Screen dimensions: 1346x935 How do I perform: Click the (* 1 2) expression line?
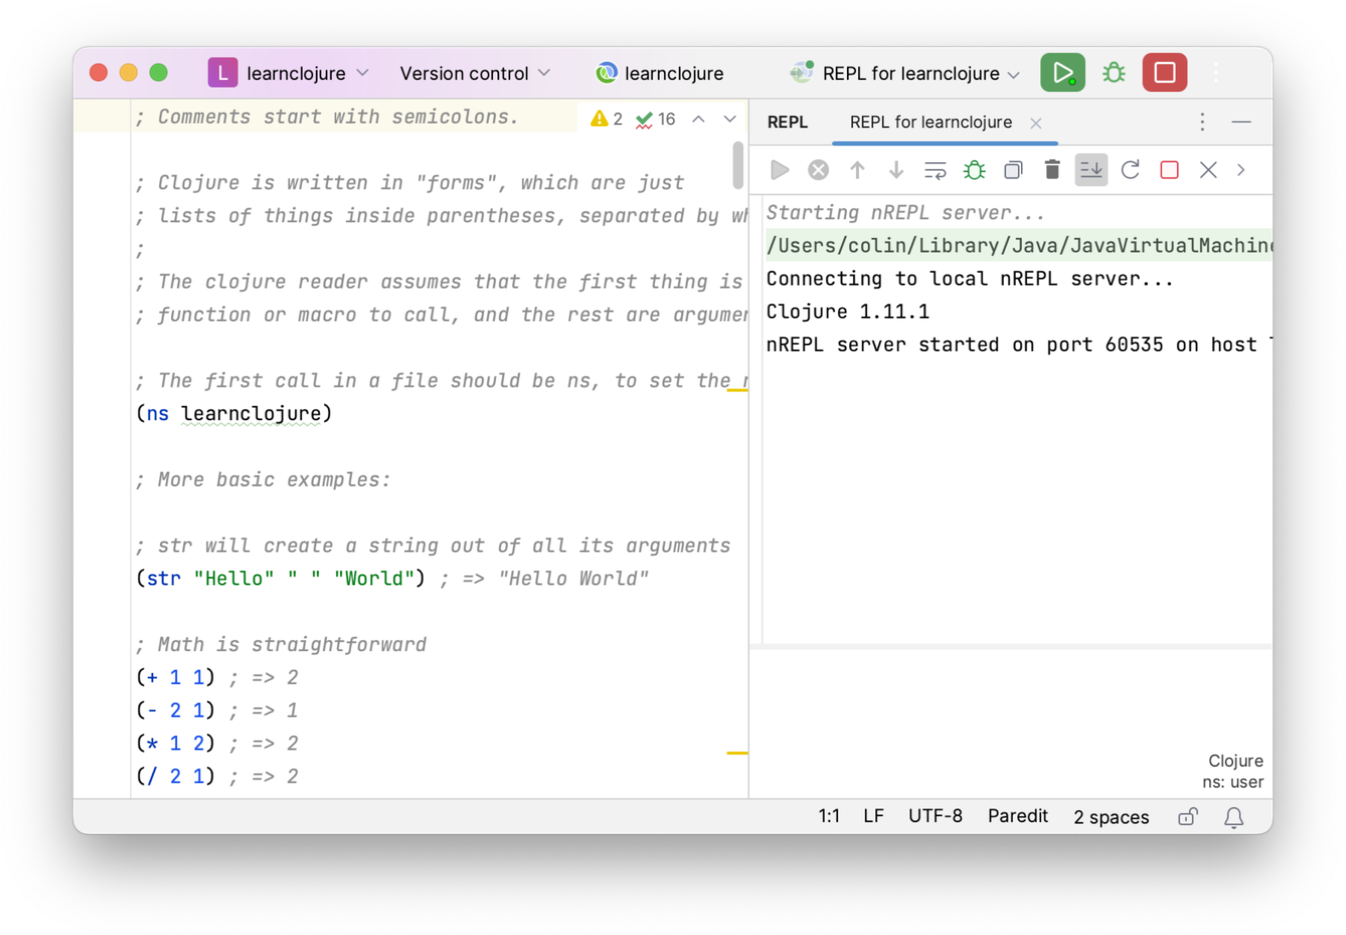[175, 743]
